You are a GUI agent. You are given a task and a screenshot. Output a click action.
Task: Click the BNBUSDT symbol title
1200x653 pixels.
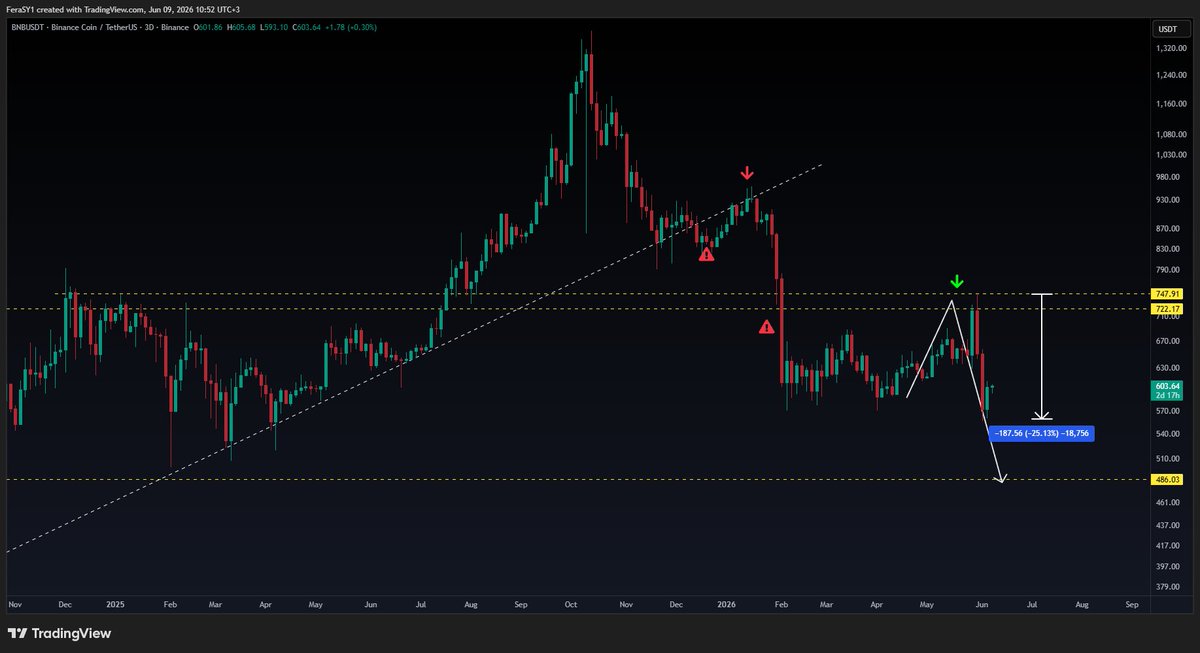pyautogui.click(x=29, y=27)
